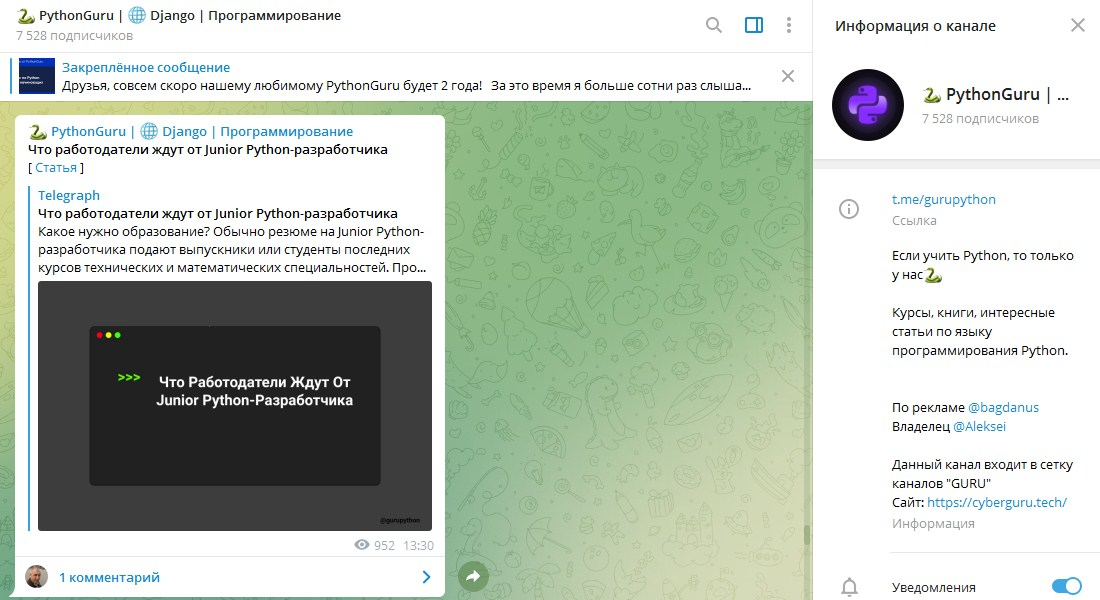
Task: Dismiss the pinned message bar
Action: pos(788,76)
